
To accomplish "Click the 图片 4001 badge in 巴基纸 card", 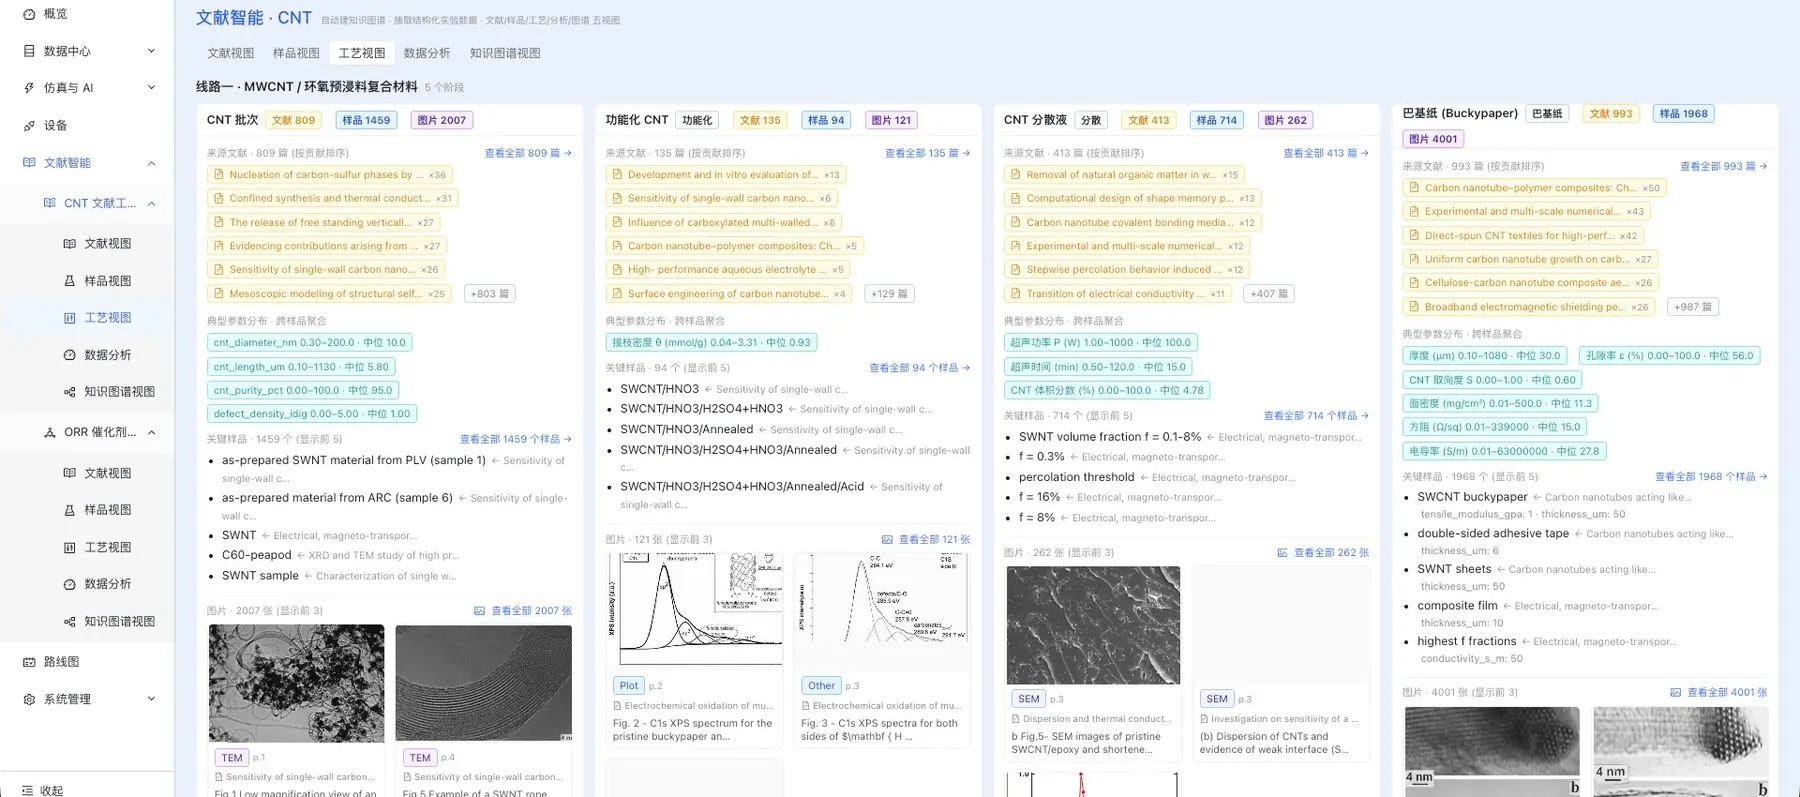I will click(x=1433, y=139).
